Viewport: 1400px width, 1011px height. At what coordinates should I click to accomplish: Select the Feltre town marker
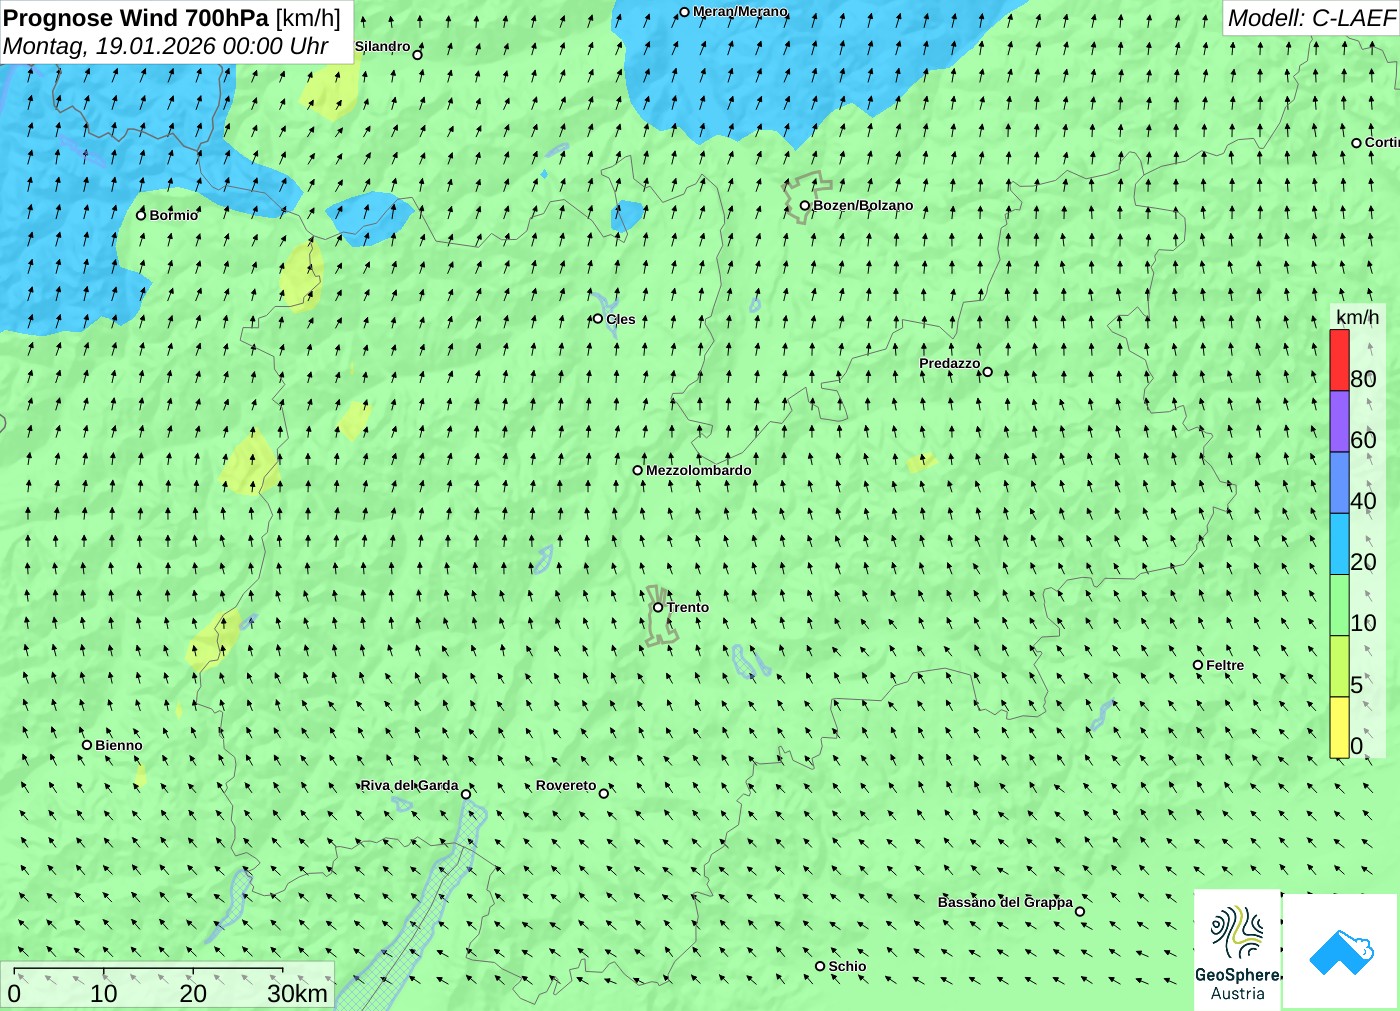(1198, 665)
